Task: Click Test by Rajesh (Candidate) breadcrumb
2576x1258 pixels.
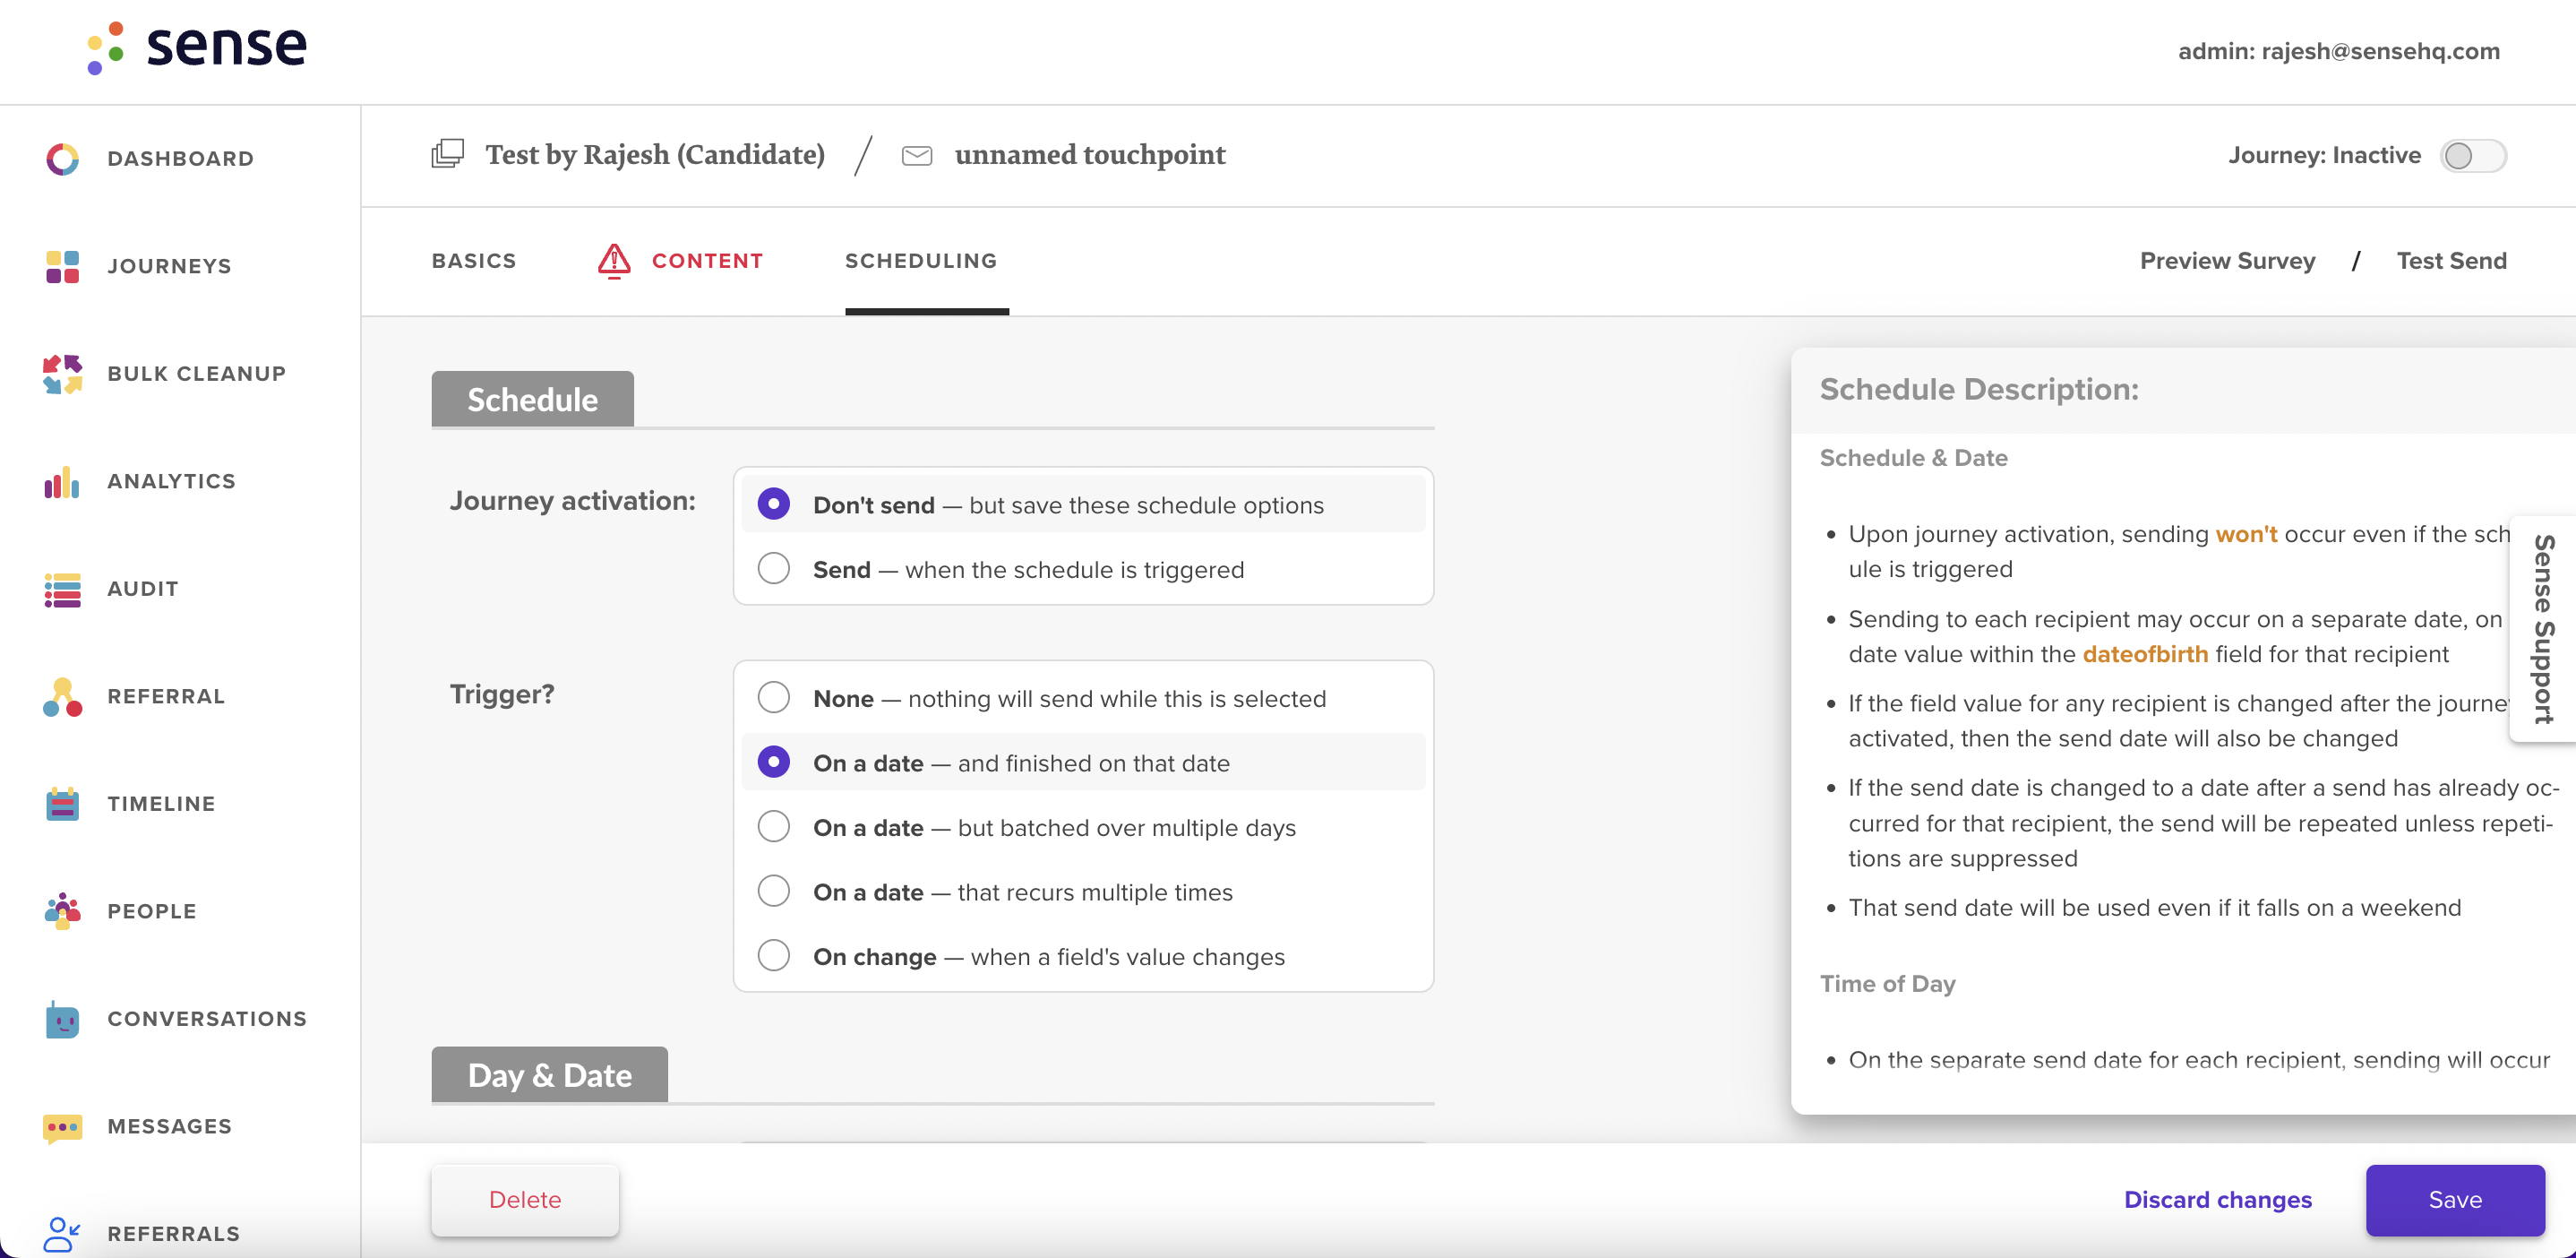Action: click(655, 155)
